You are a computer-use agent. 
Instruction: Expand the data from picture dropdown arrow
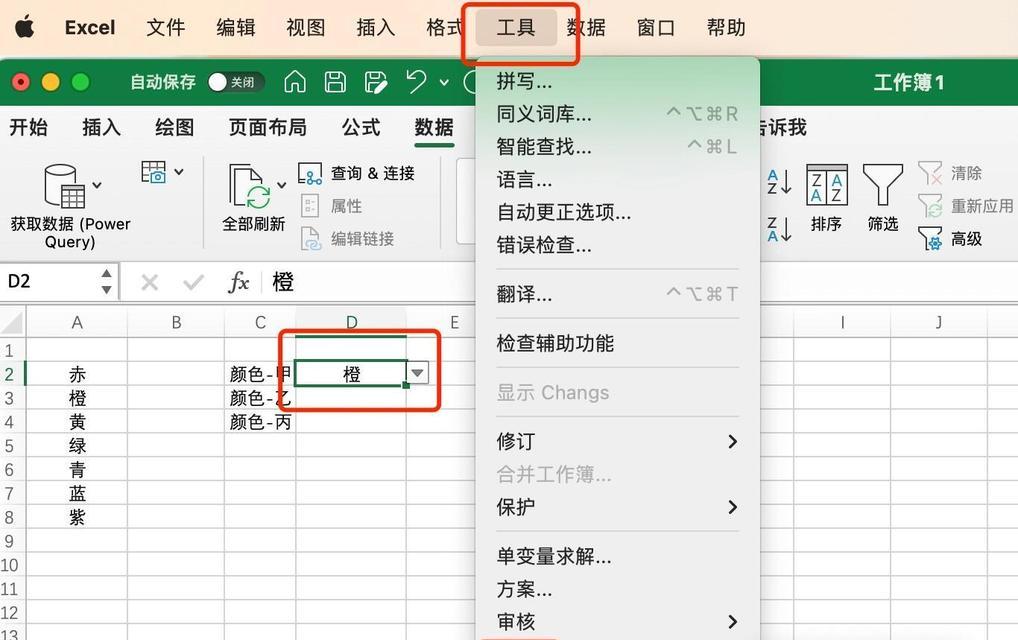[179, 172]
